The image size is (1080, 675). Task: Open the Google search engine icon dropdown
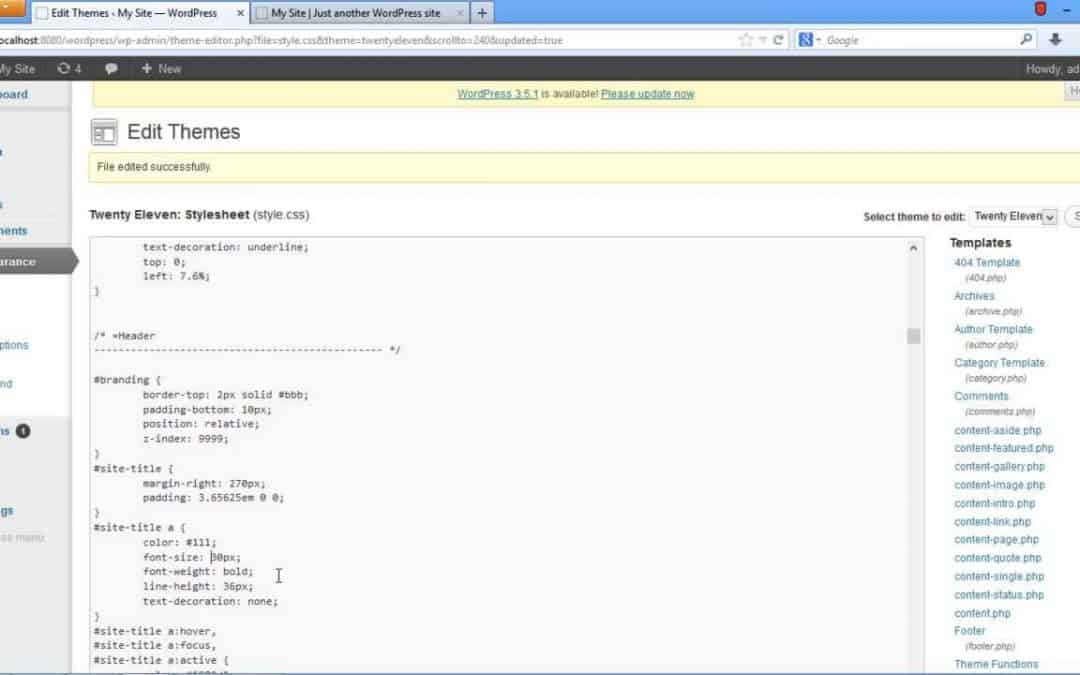tap(809, 40)
